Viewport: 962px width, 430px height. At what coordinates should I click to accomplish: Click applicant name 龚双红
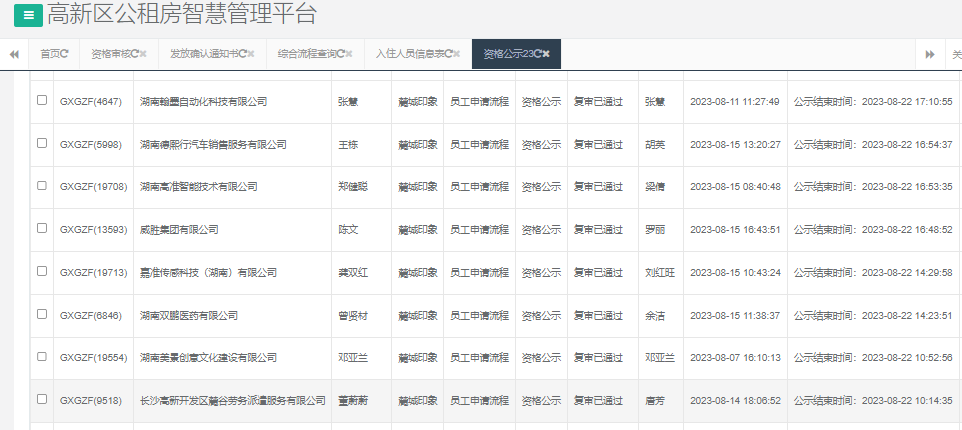click(353, 272)
